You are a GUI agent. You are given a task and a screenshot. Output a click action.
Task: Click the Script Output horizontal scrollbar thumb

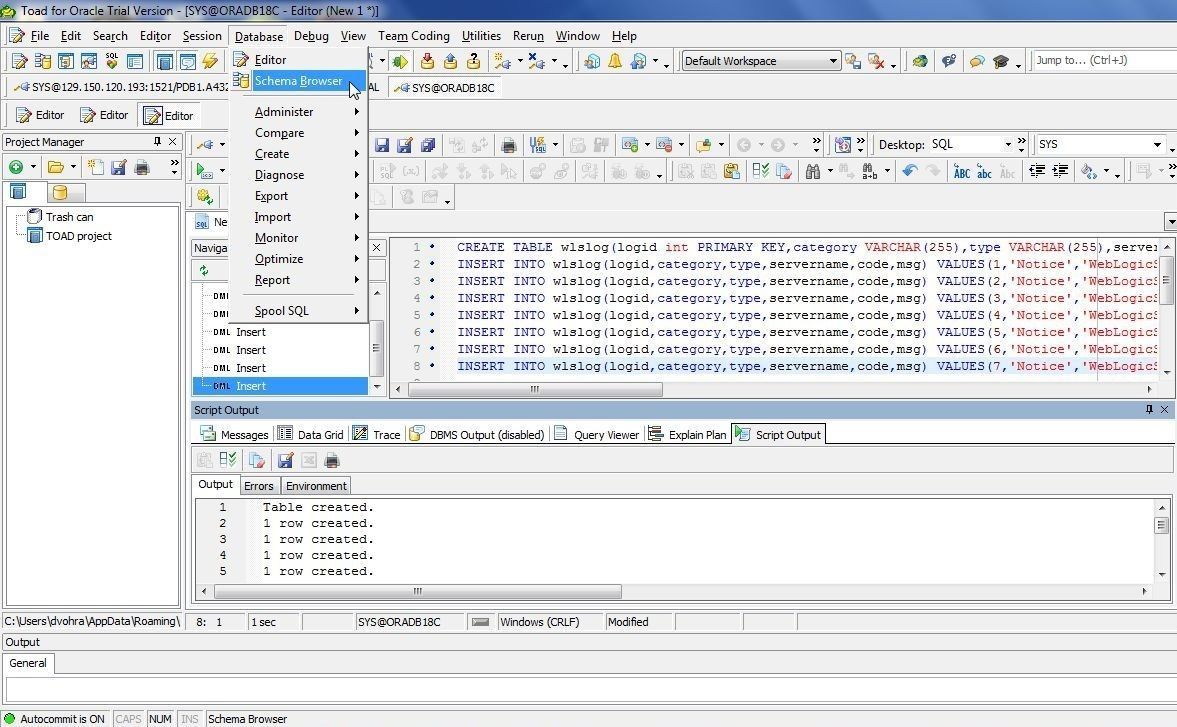point(418,591)
